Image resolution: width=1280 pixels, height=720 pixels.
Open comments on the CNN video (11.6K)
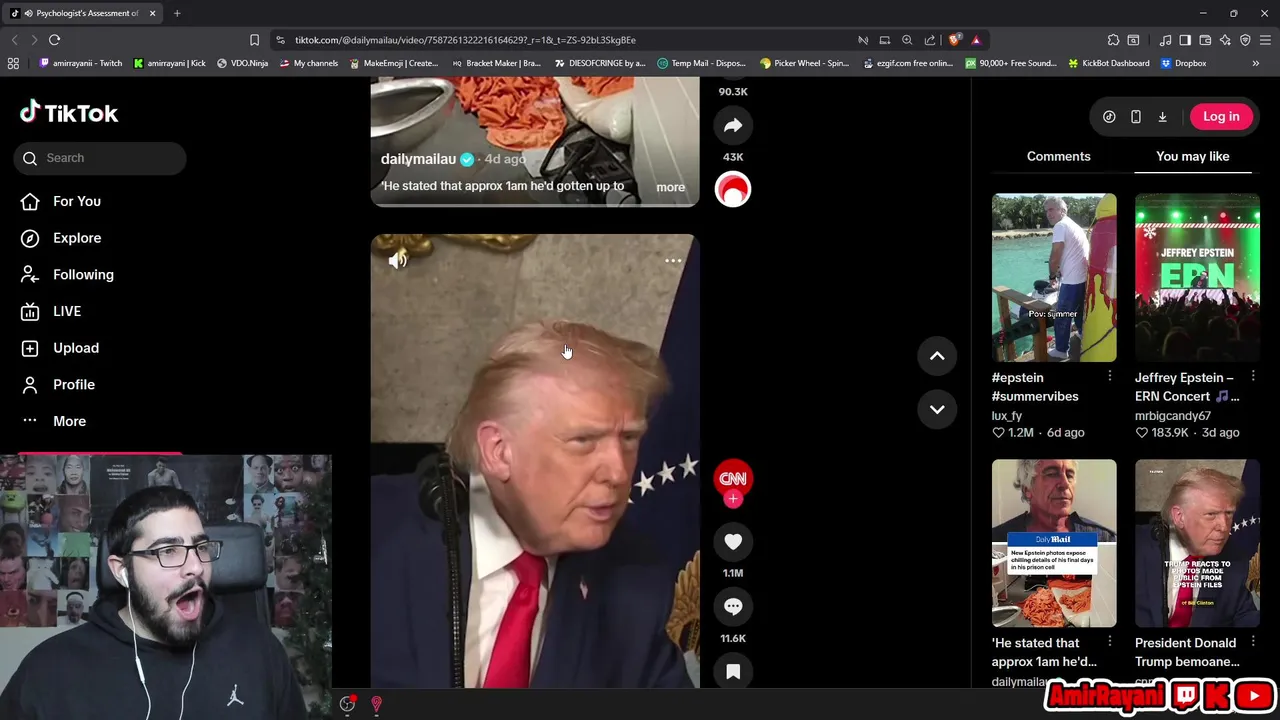pyautogui.click(x=733, y=606)
